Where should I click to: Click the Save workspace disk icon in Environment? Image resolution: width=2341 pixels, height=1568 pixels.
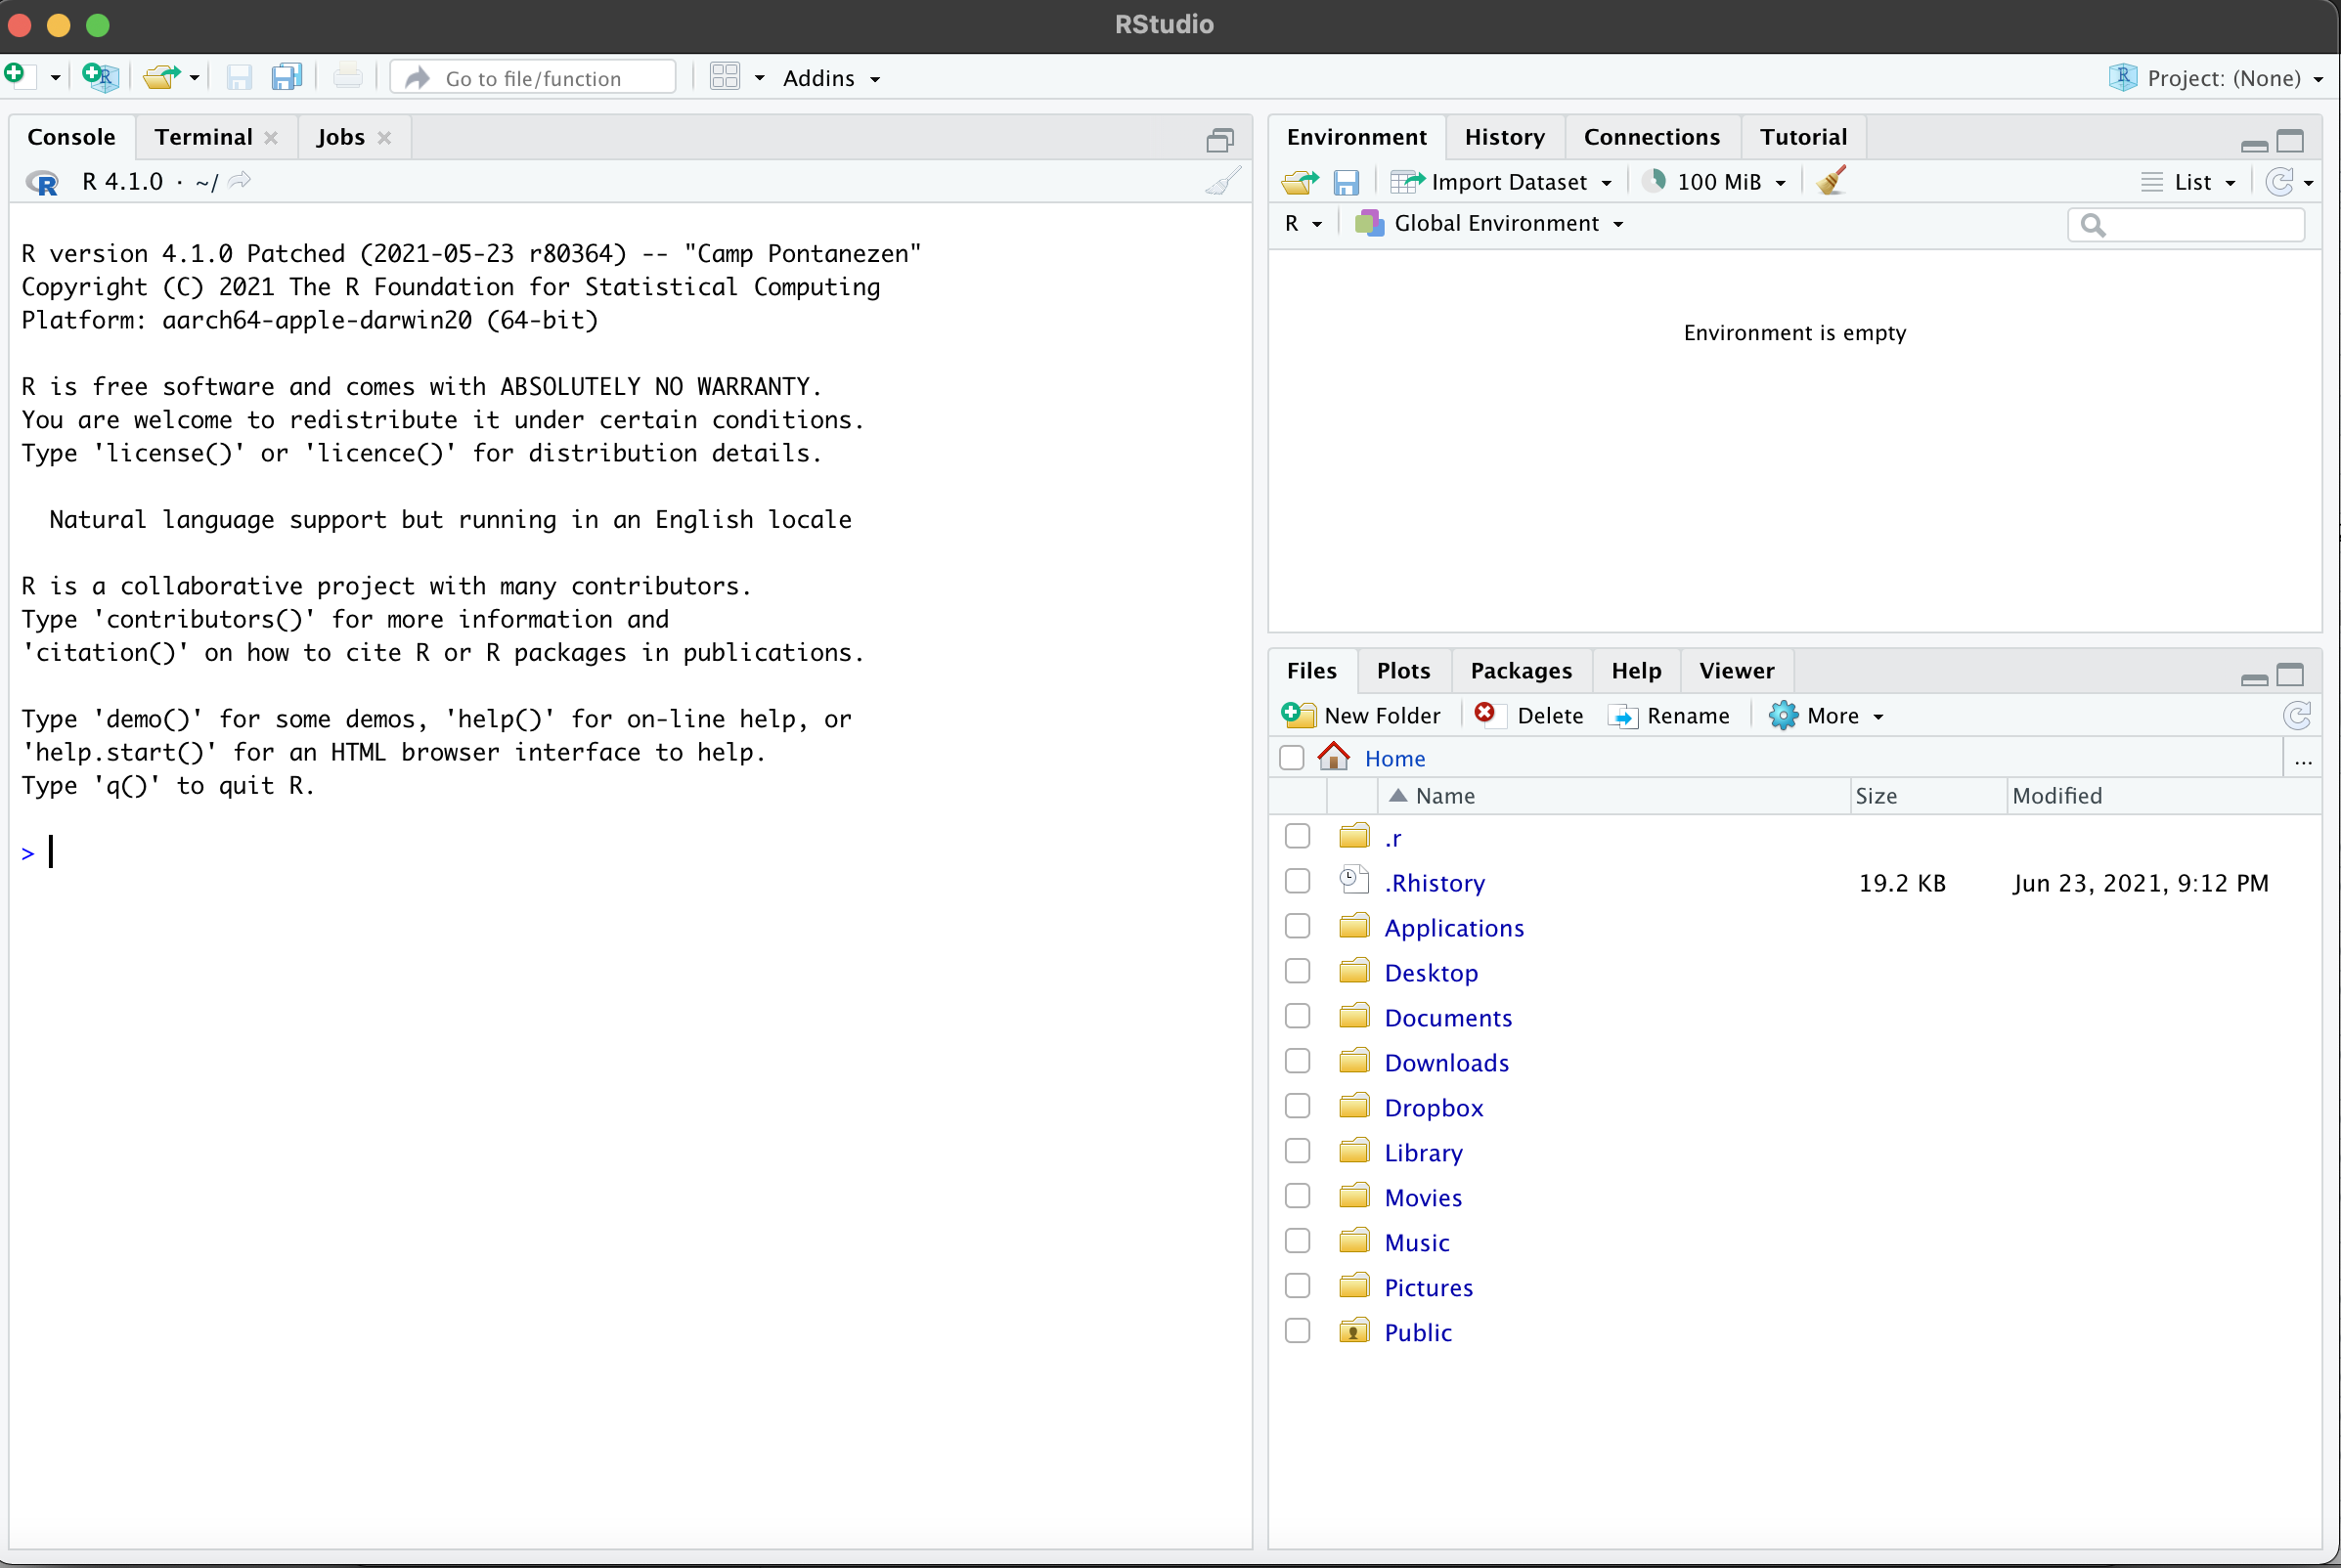click(1346, 182)
